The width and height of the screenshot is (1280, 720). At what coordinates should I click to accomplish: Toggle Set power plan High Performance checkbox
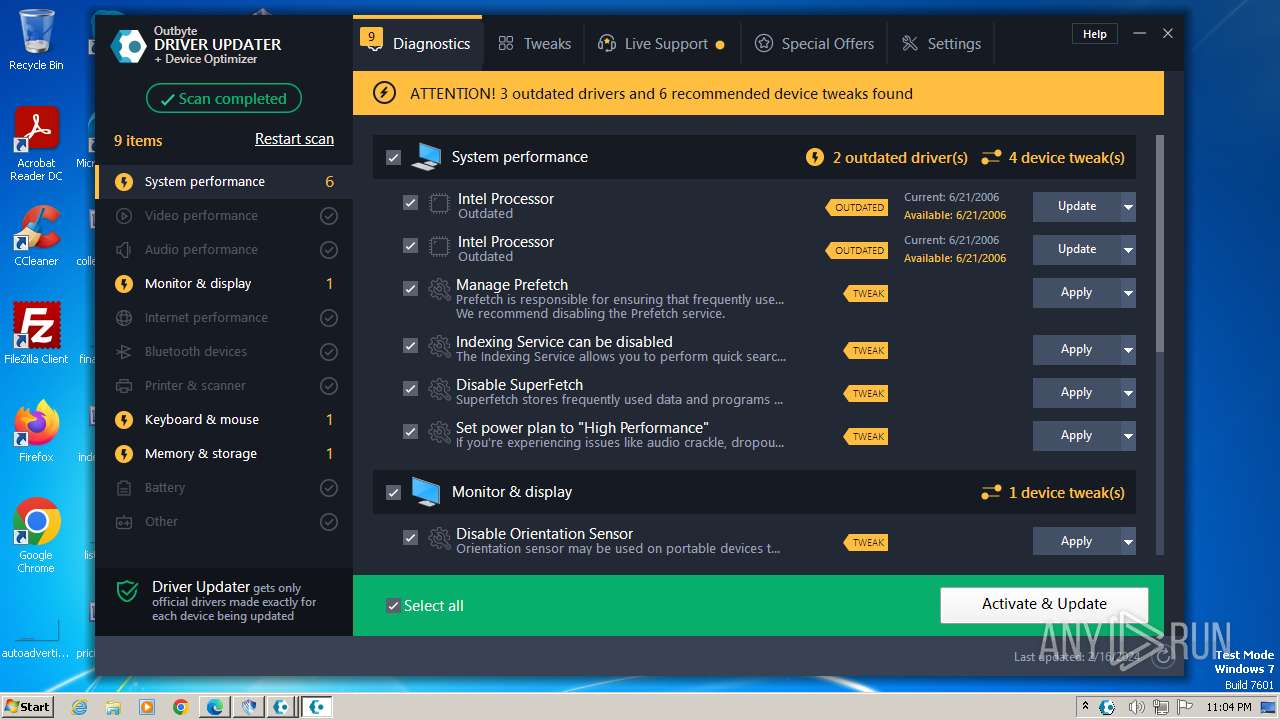(410, 431)
